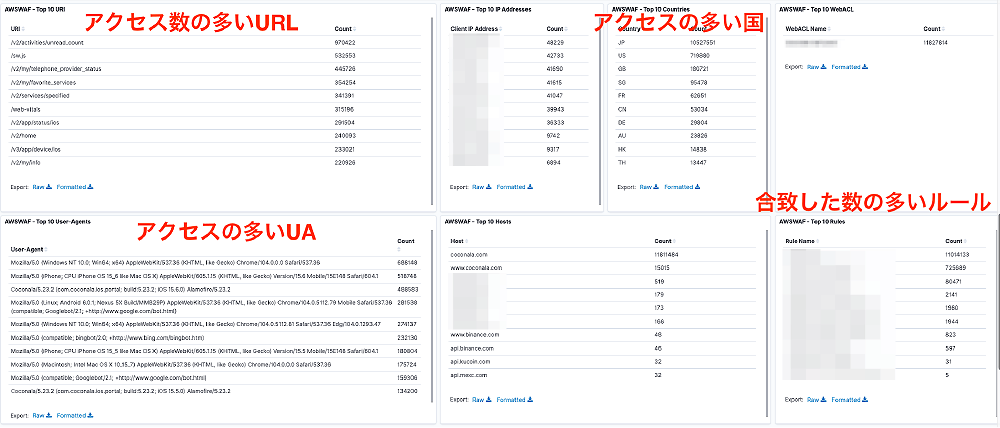Export Top 10 Hosts as Raw

tap(482, 399)
